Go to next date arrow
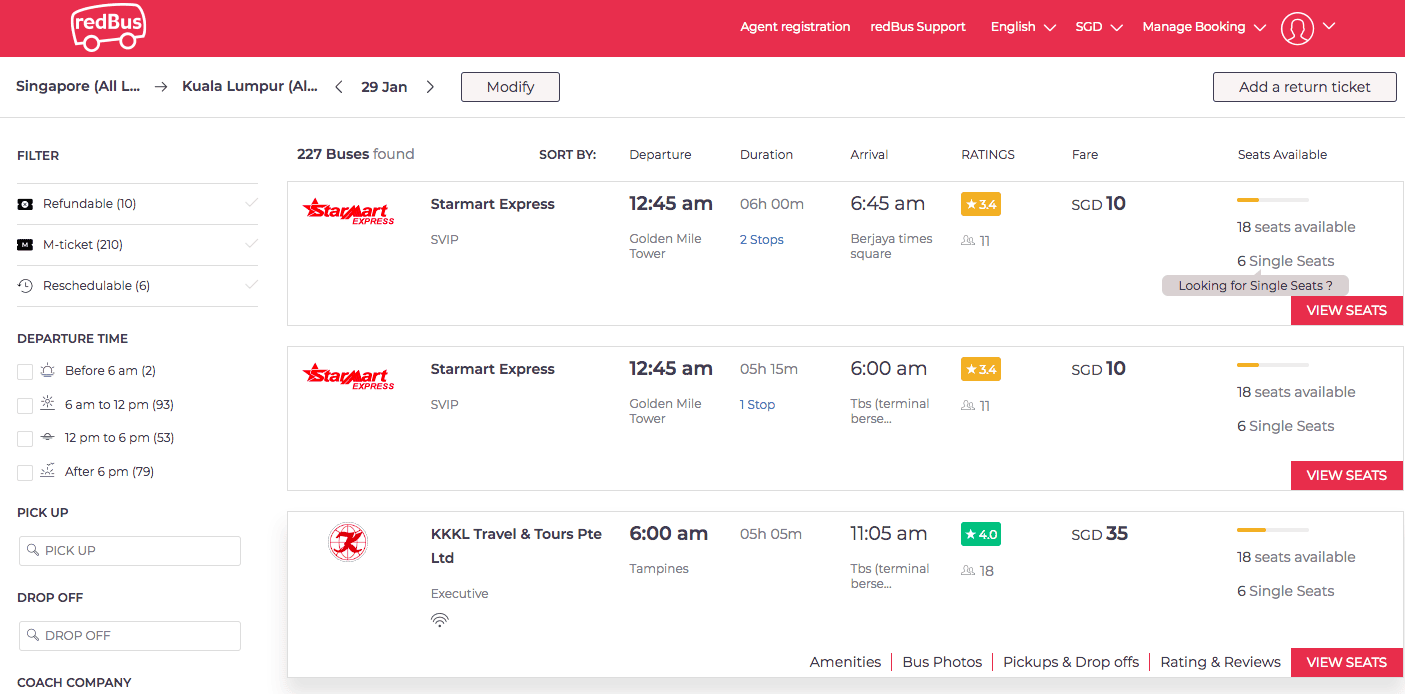 coord(430,87)
